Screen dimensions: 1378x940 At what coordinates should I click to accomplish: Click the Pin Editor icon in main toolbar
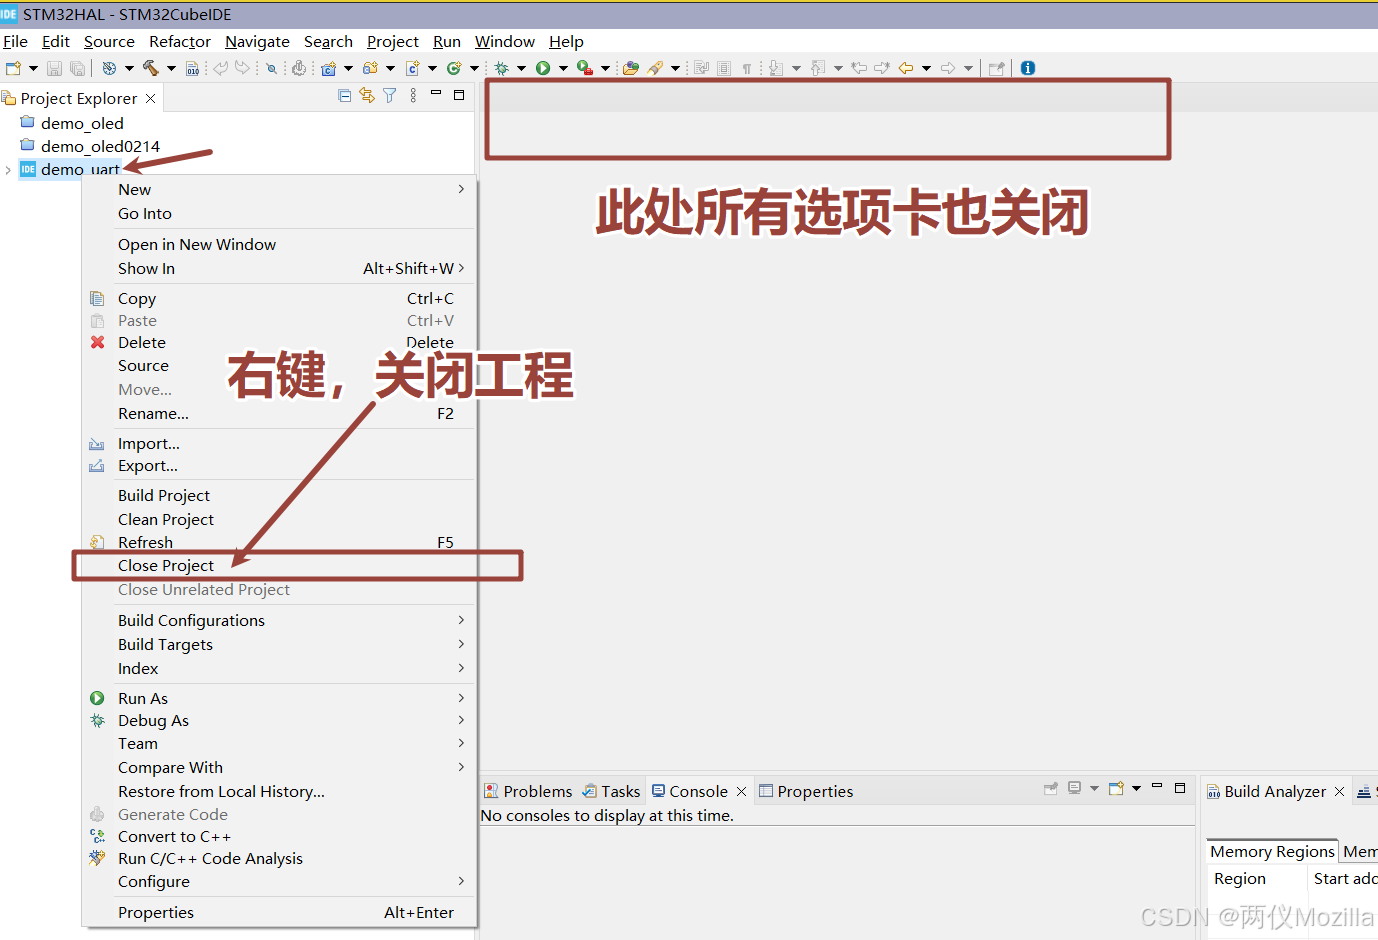pos(996,68)
